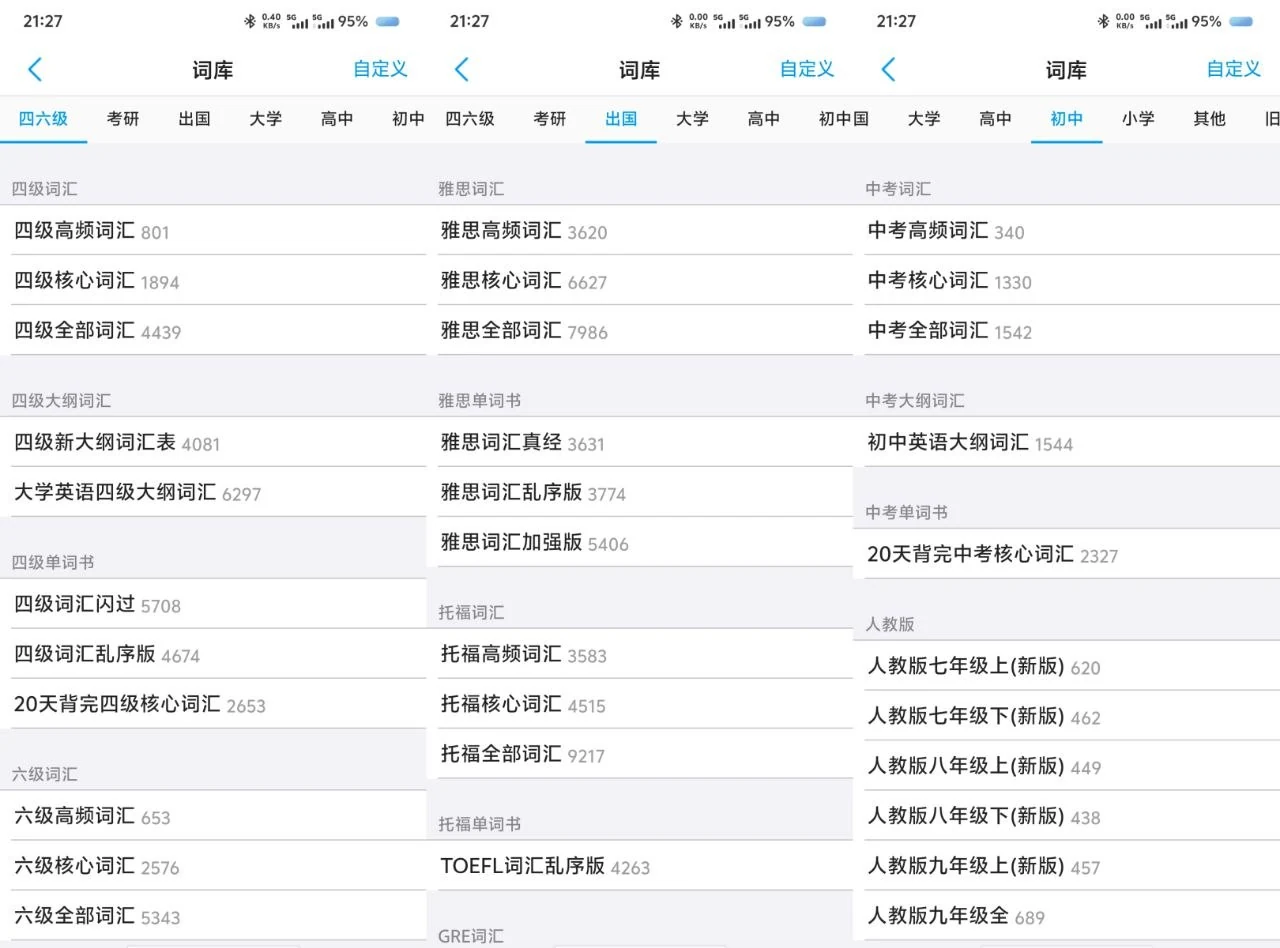Select 六级高频词汇 list
The height and width of the screenshot is (948, 1280).
point(213,817)
